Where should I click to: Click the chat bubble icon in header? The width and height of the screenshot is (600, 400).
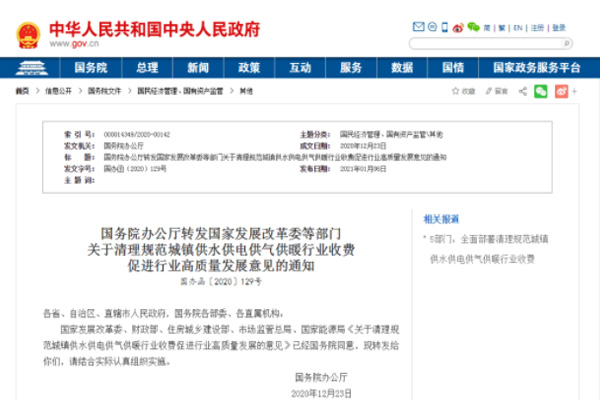coord(432,27)
